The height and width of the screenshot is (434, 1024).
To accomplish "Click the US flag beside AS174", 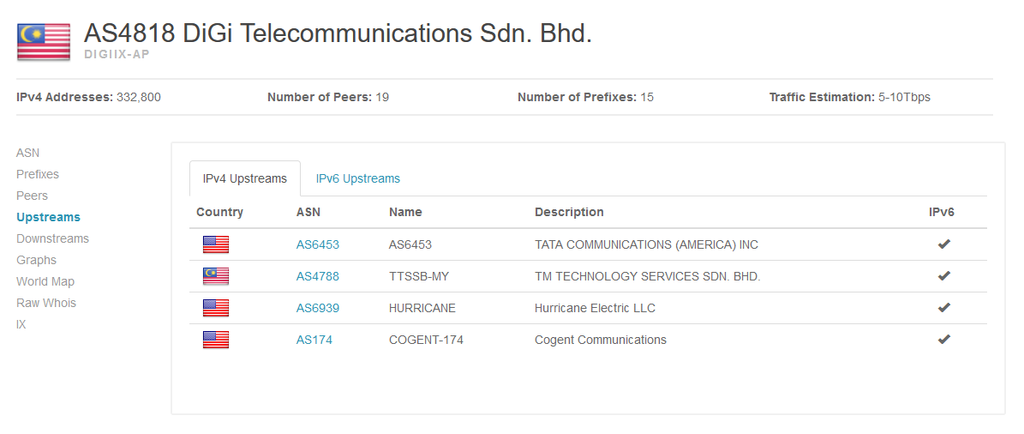I will pos(216,340).
